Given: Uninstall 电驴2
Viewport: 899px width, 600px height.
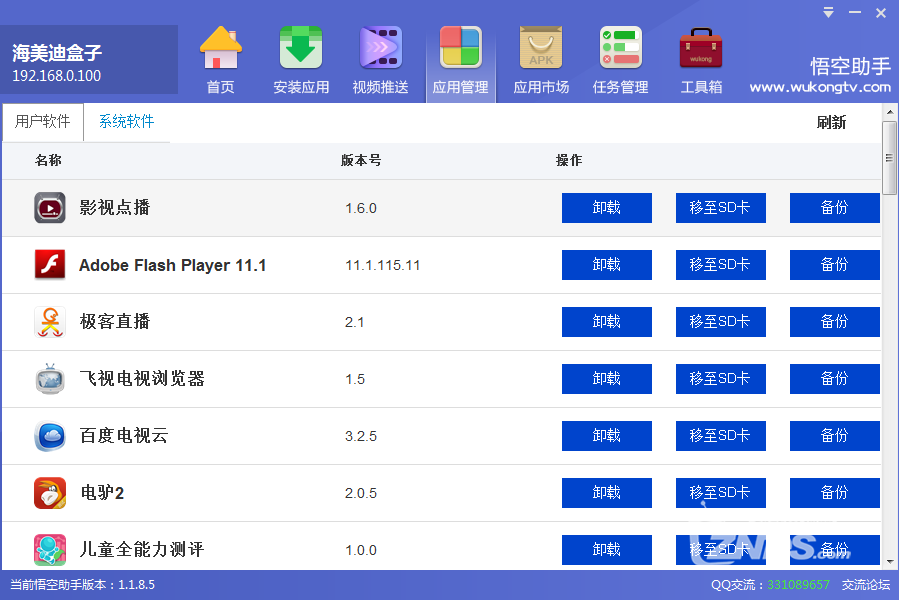Looking at the screenshot, I should (607, 493).
